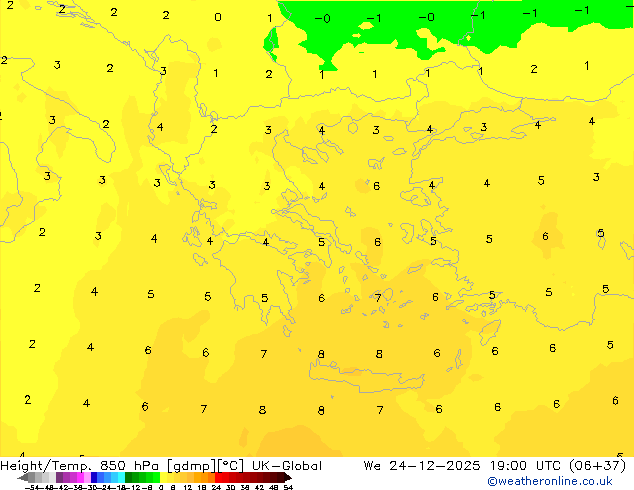This screenshot has width=634, height=490.
Task: Click the 12 label on the colour scale
Action: coord(187,488)
